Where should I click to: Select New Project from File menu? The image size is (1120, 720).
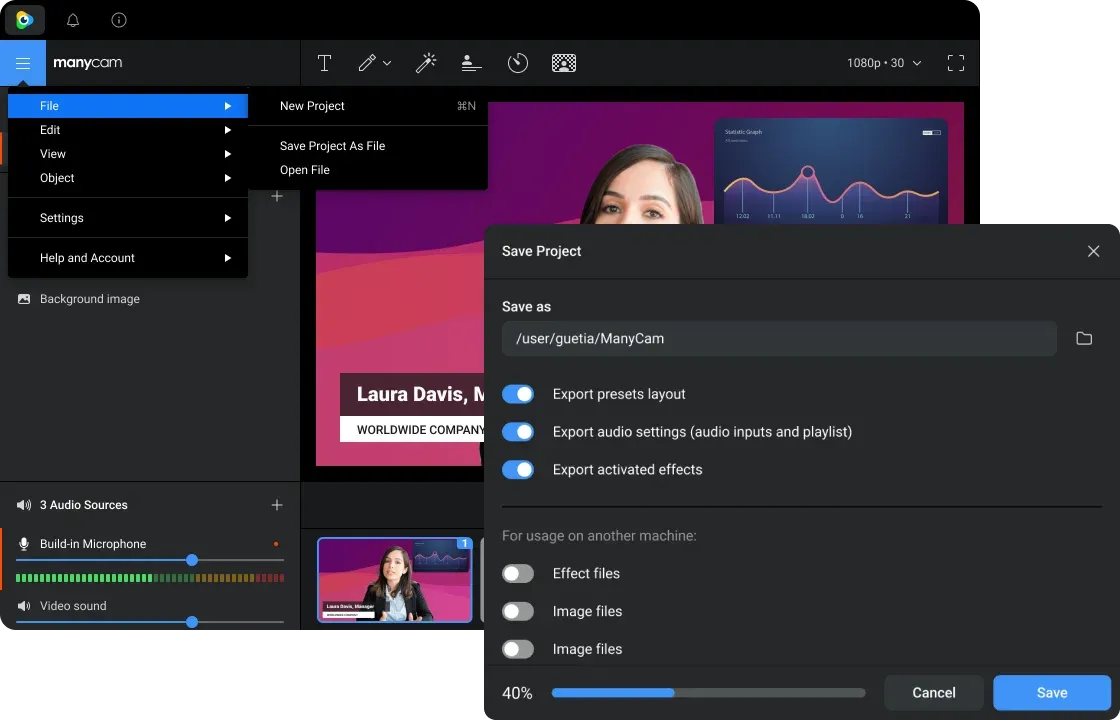click(x=312, y=106)
